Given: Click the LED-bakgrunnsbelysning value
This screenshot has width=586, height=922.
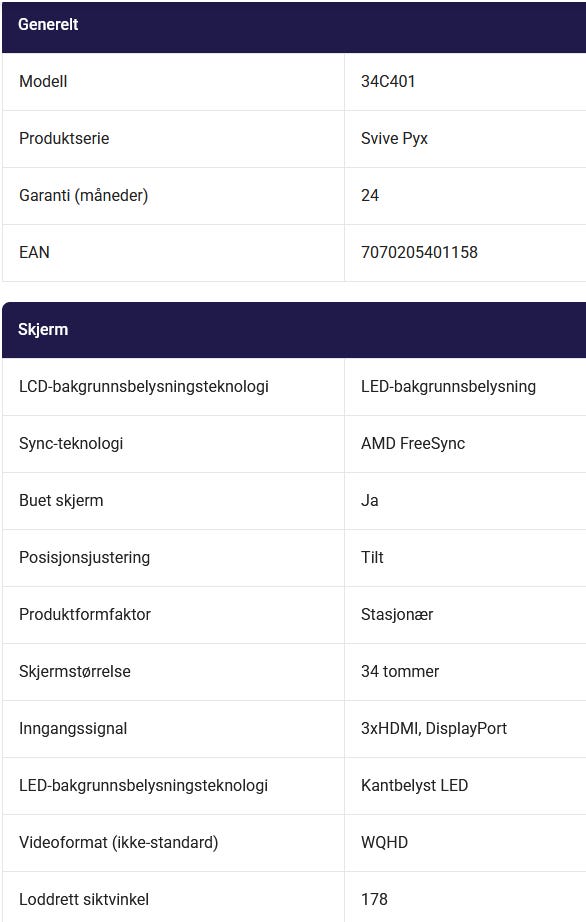Looking at the screenshot, I should [x=448, y=386].
